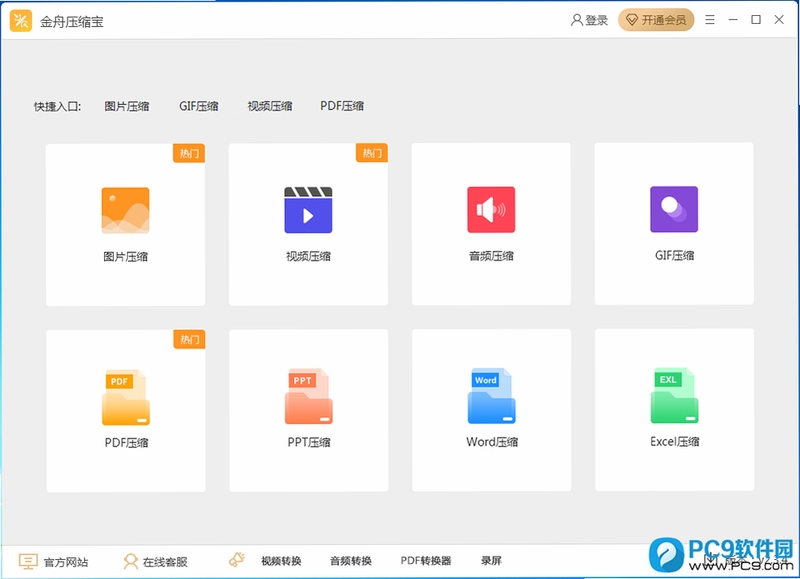Open the 图片压缩 image compression icon
The width and height of the screenshot is (800, 579).
[126, 210]
